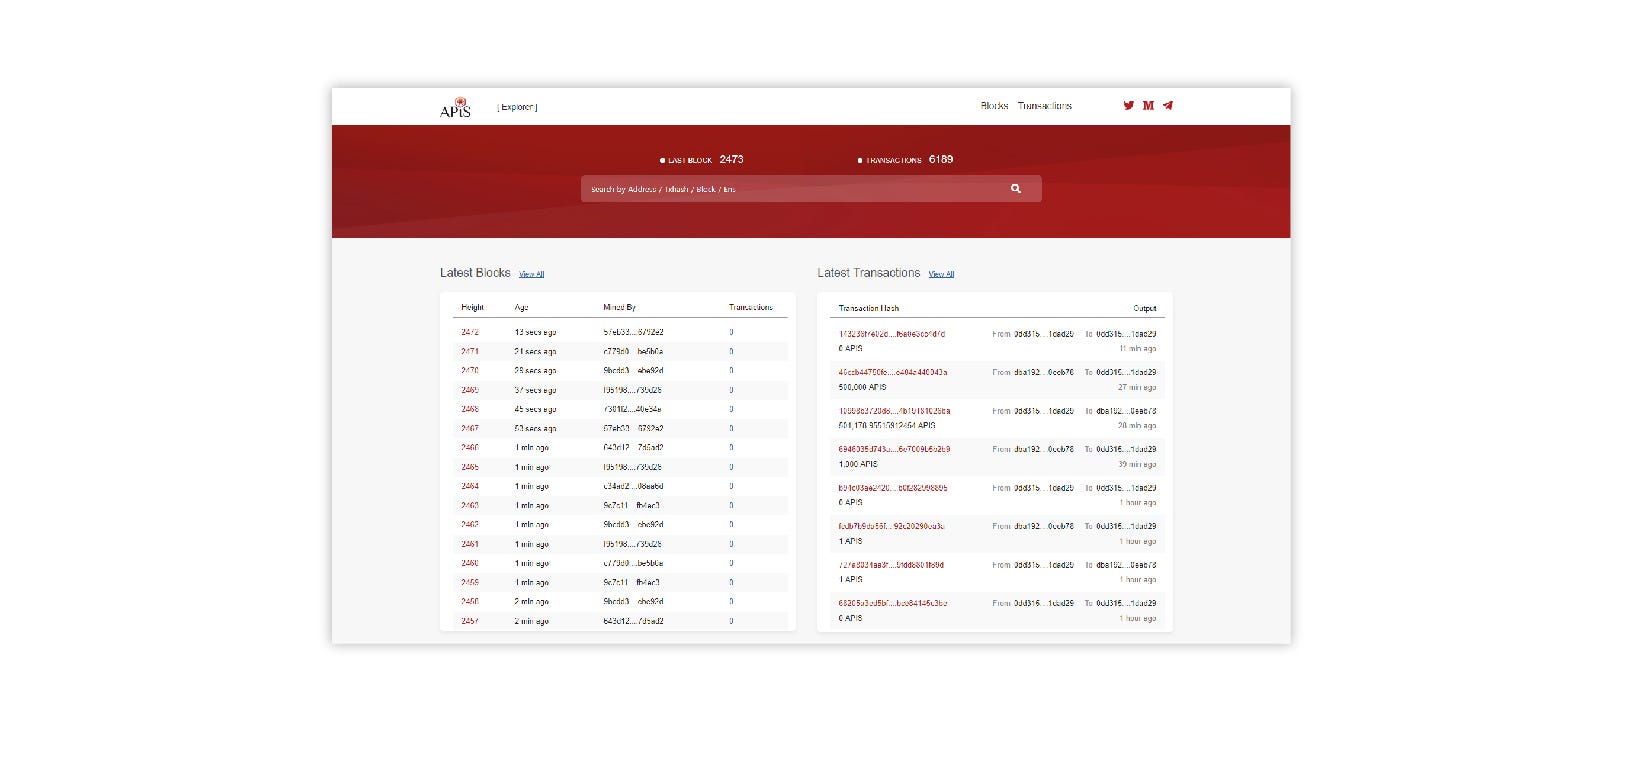Click the miner address in block 2472 row

pos(633,332)
